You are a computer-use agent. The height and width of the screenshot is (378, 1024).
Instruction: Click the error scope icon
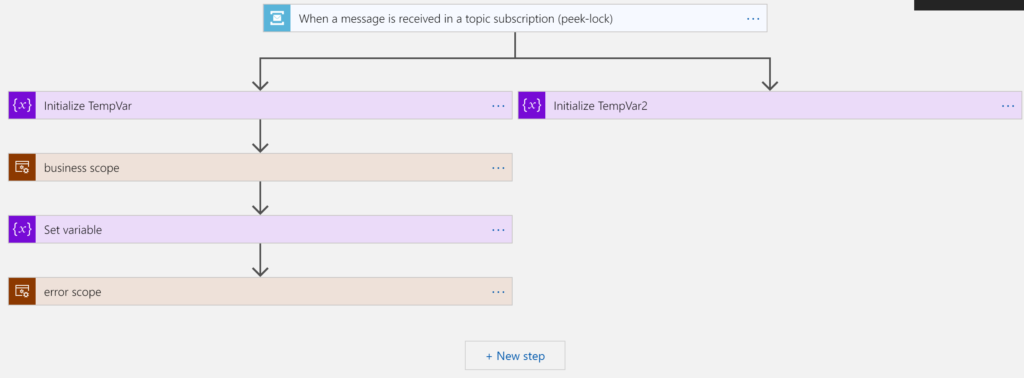coord(22,292)
